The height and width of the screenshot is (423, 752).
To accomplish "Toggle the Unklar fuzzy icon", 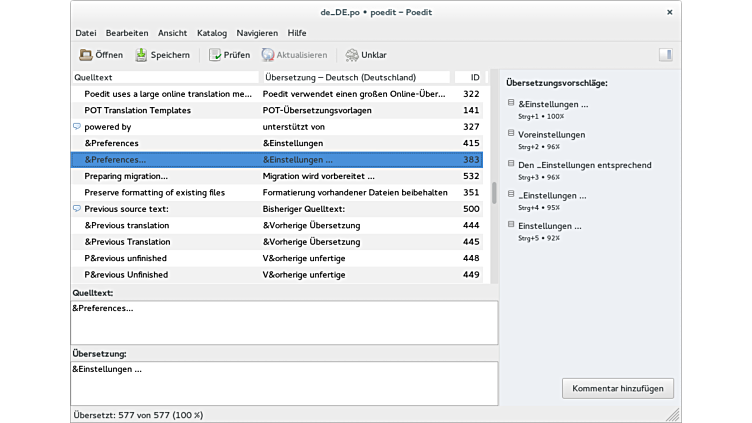I will point(352,55).
